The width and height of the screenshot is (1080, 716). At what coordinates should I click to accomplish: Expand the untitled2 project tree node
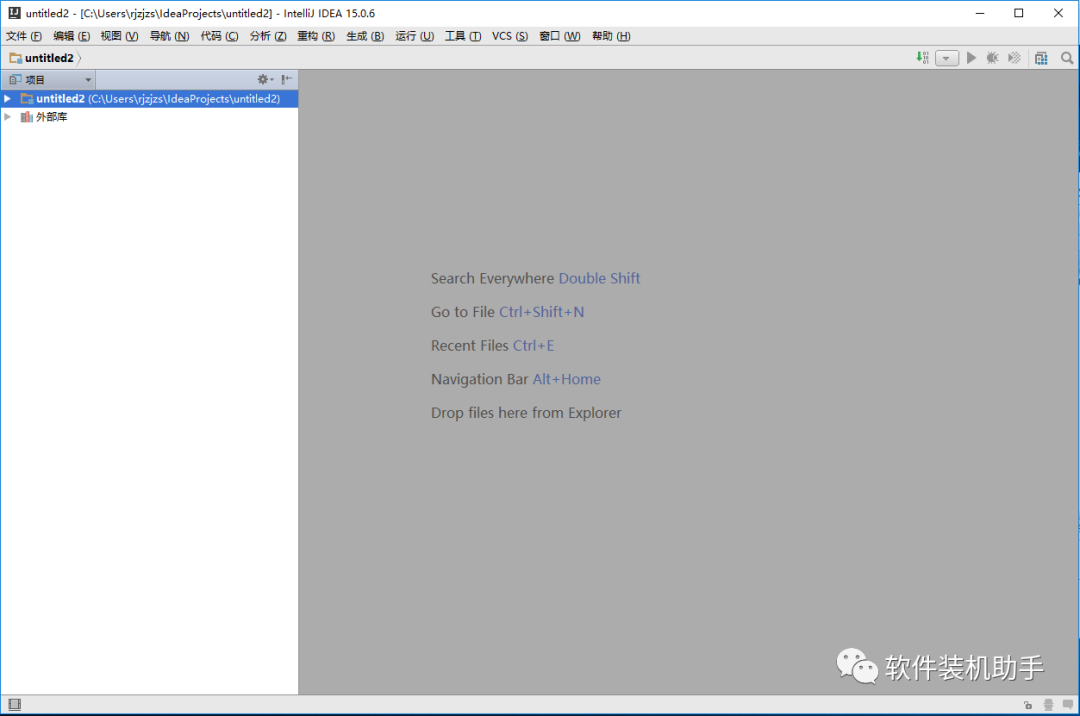click(8, 98)
